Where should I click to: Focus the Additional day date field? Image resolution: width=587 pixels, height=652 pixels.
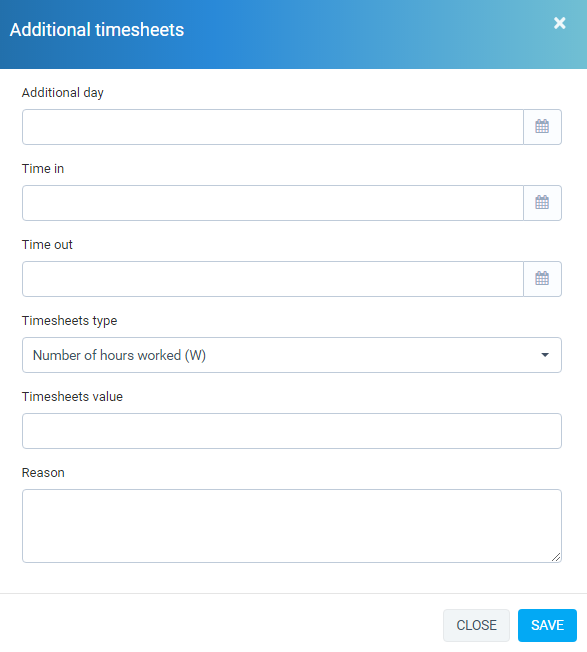273,127
